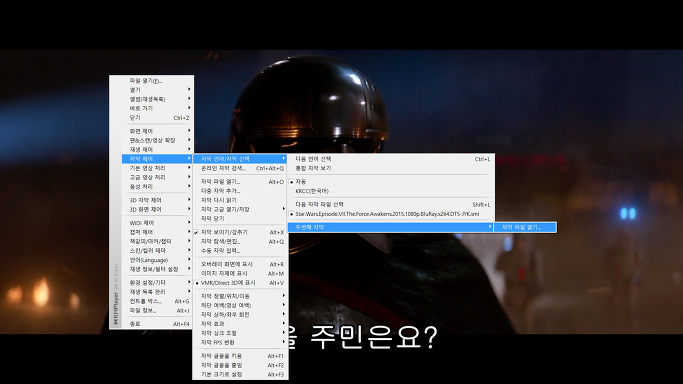Open '언어(Language)' submenu
The height and width of the screenshot is (384, 683).
pyautogui.click(x=157, y=260)
